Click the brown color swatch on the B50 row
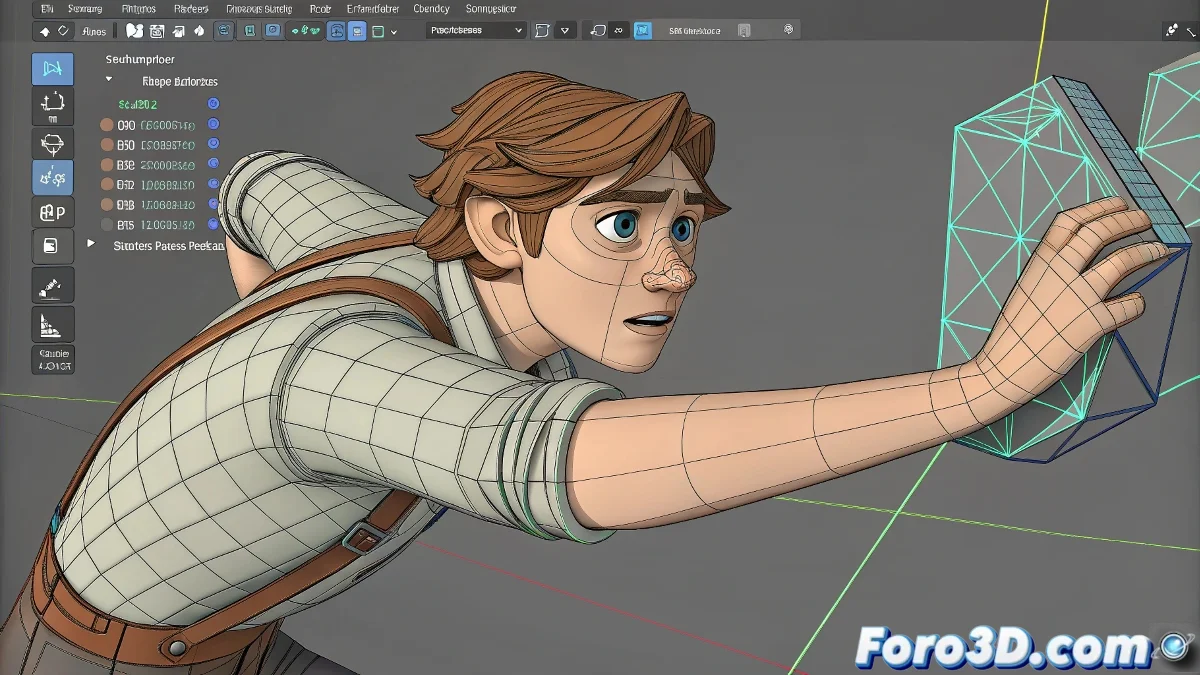 pos(107,145)
